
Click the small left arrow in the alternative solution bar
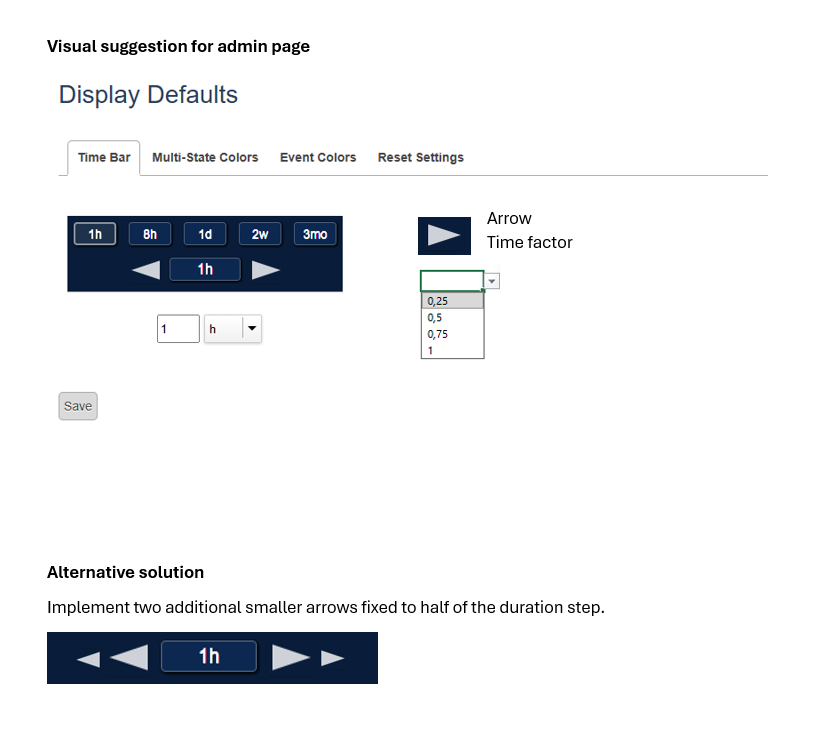point(89,658)
